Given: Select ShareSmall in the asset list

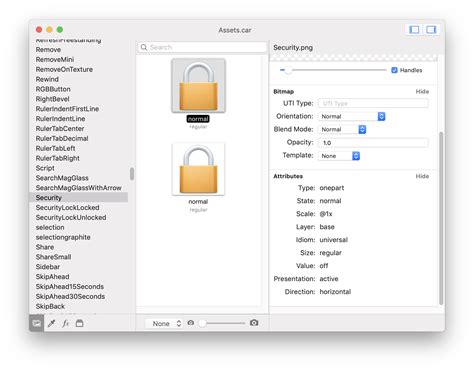Looking at the screenshot, I should (53, 257).
